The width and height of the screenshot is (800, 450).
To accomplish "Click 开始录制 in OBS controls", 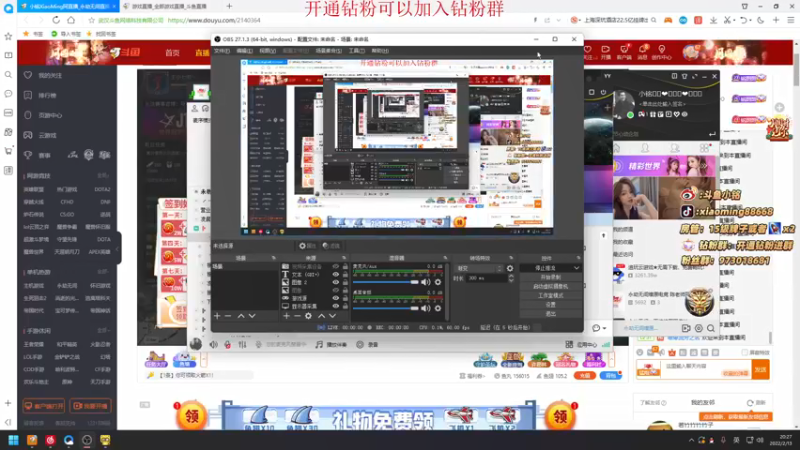I will coord(551,277).
